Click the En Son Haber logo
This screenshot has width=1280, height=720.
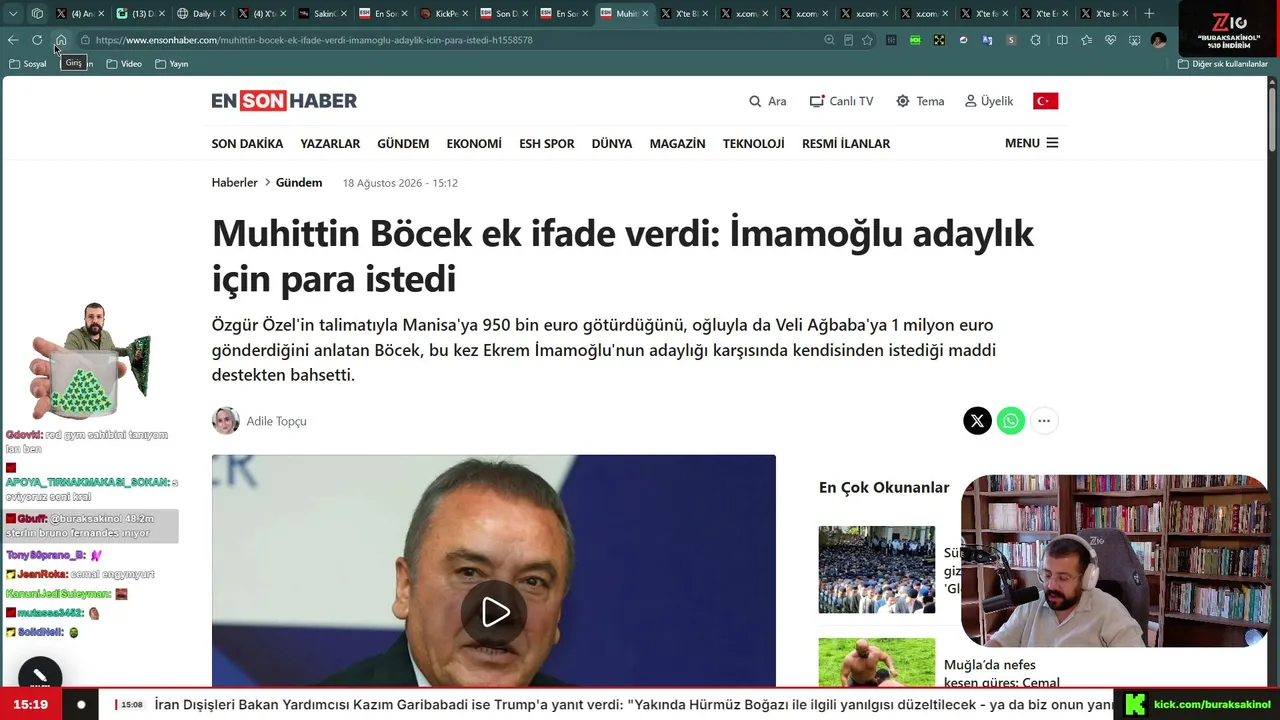tap(284, 101)
